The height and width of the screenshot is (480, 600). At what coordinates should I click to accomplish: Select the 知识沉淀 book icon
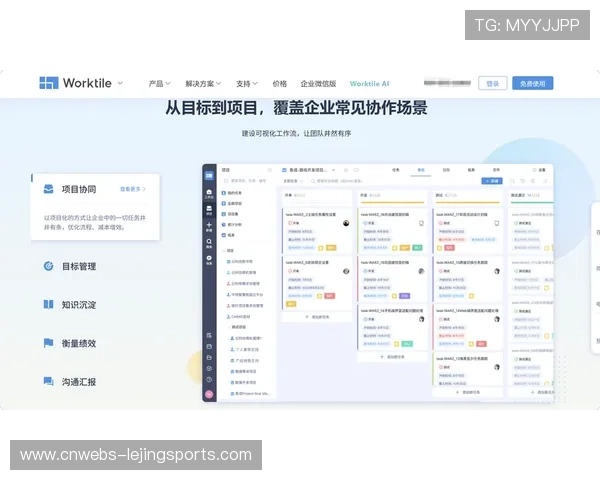pos(49,304)
